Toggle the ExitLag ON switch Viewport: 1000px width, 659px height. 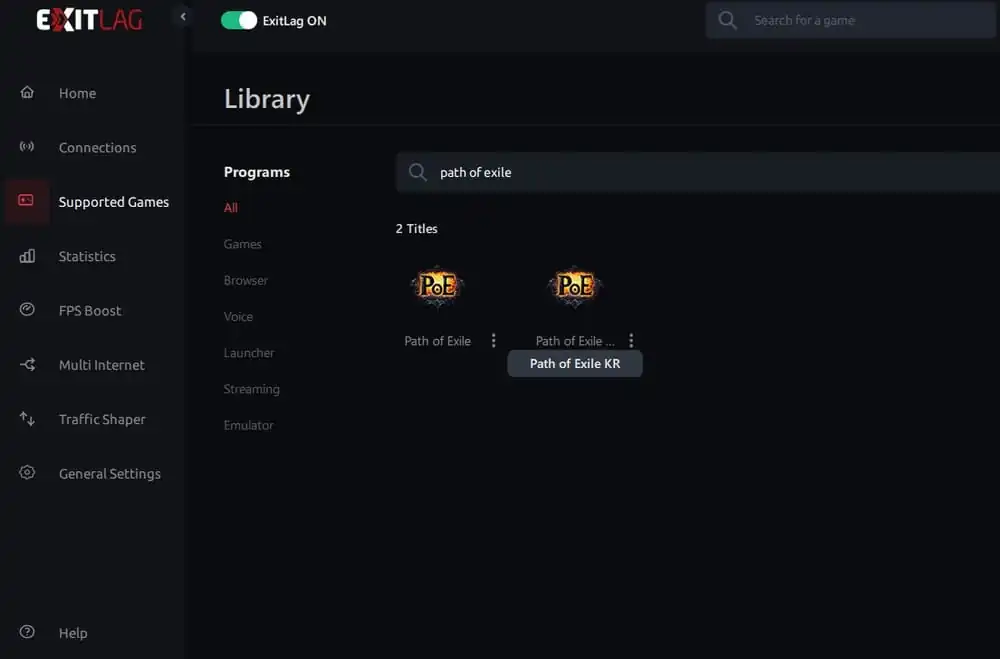click(239, 20)
